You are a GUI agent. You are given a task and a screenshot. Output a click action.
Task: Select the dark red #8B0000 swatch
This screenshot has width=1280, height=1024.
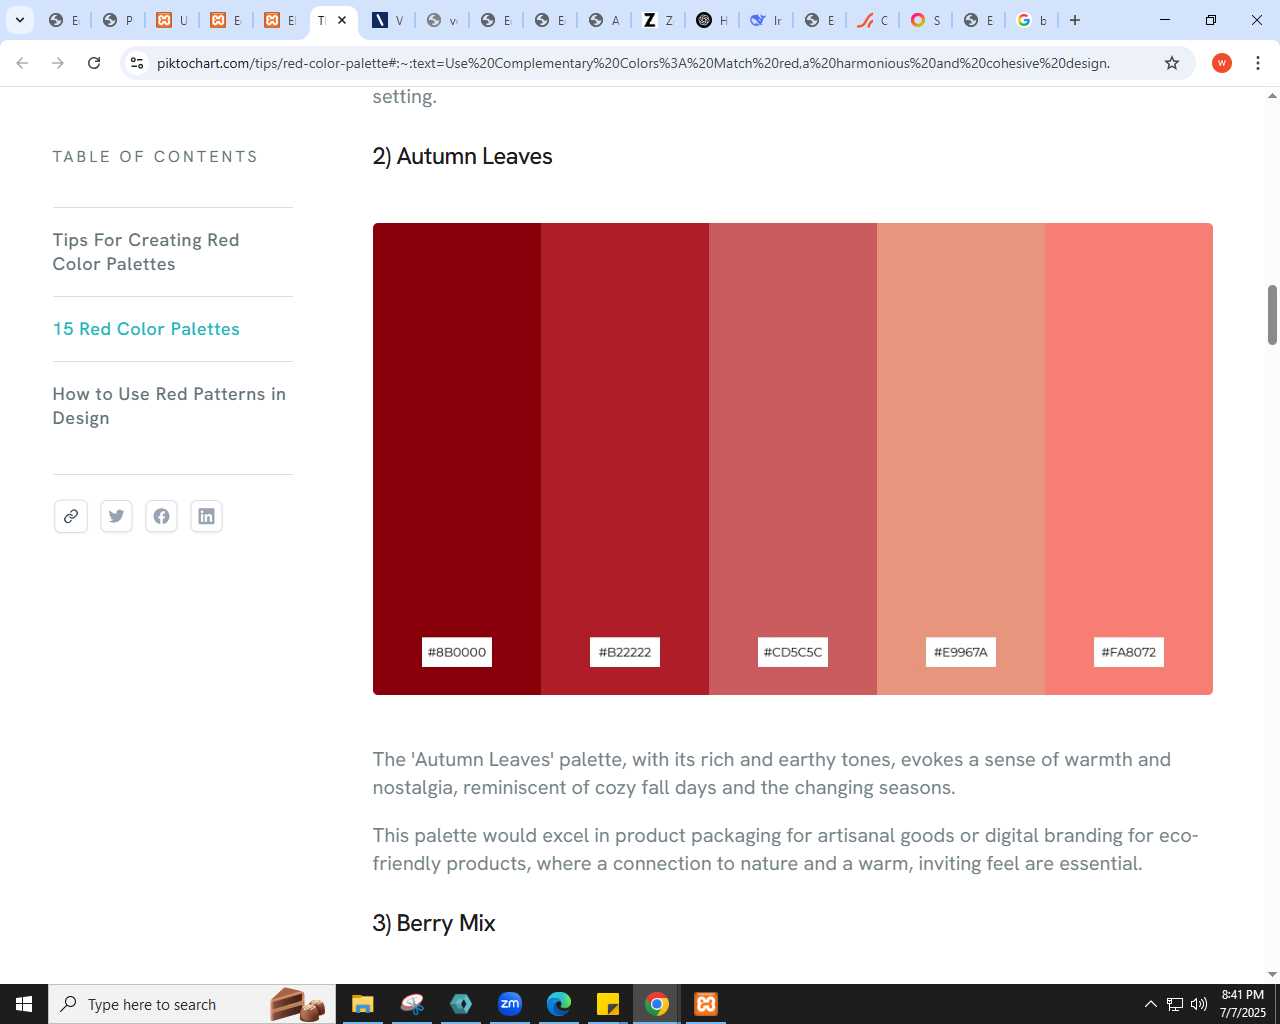(457, 459)
